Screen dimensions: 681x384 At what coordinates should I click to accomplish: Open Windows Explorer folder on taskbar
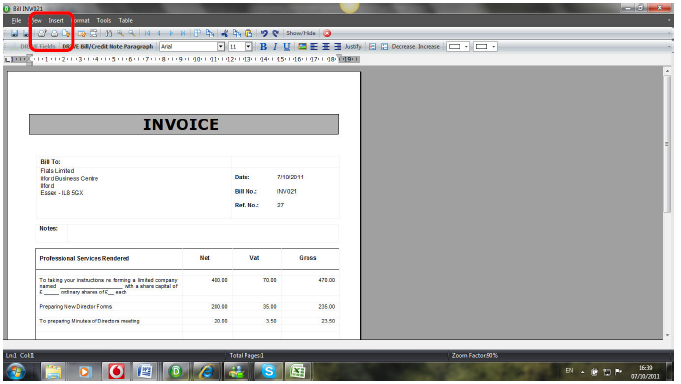pos(53,371)
